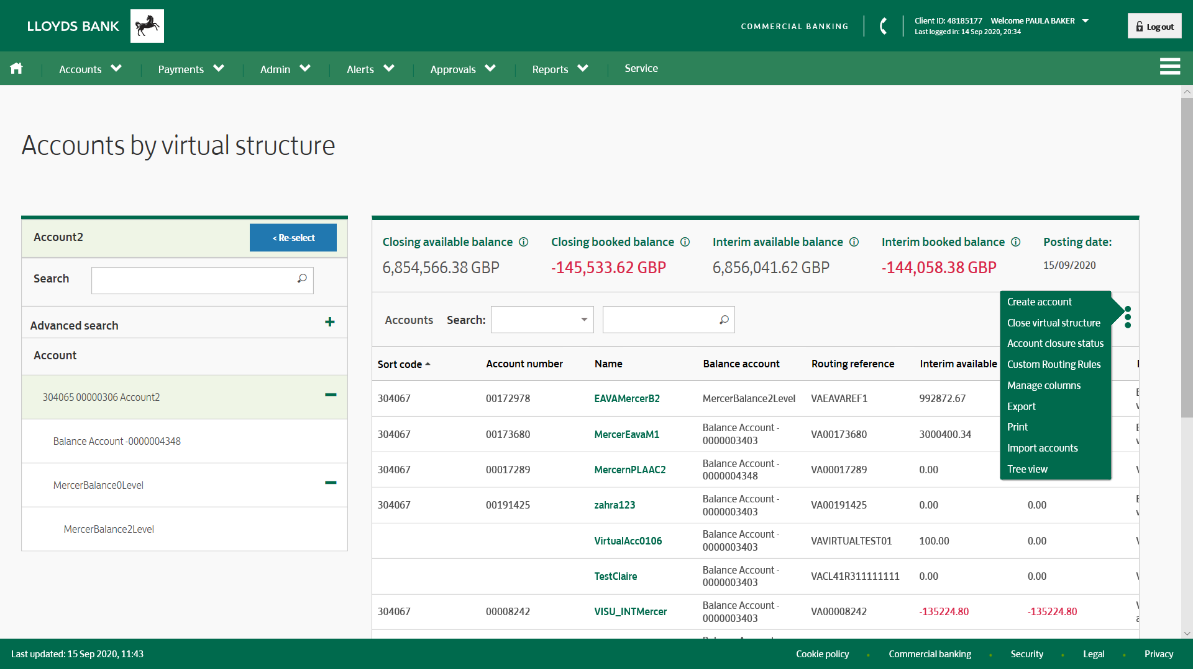Collapse the 304065 00000306 Account2 node
Screen dimensions: 1193x669
pos(330,394)
